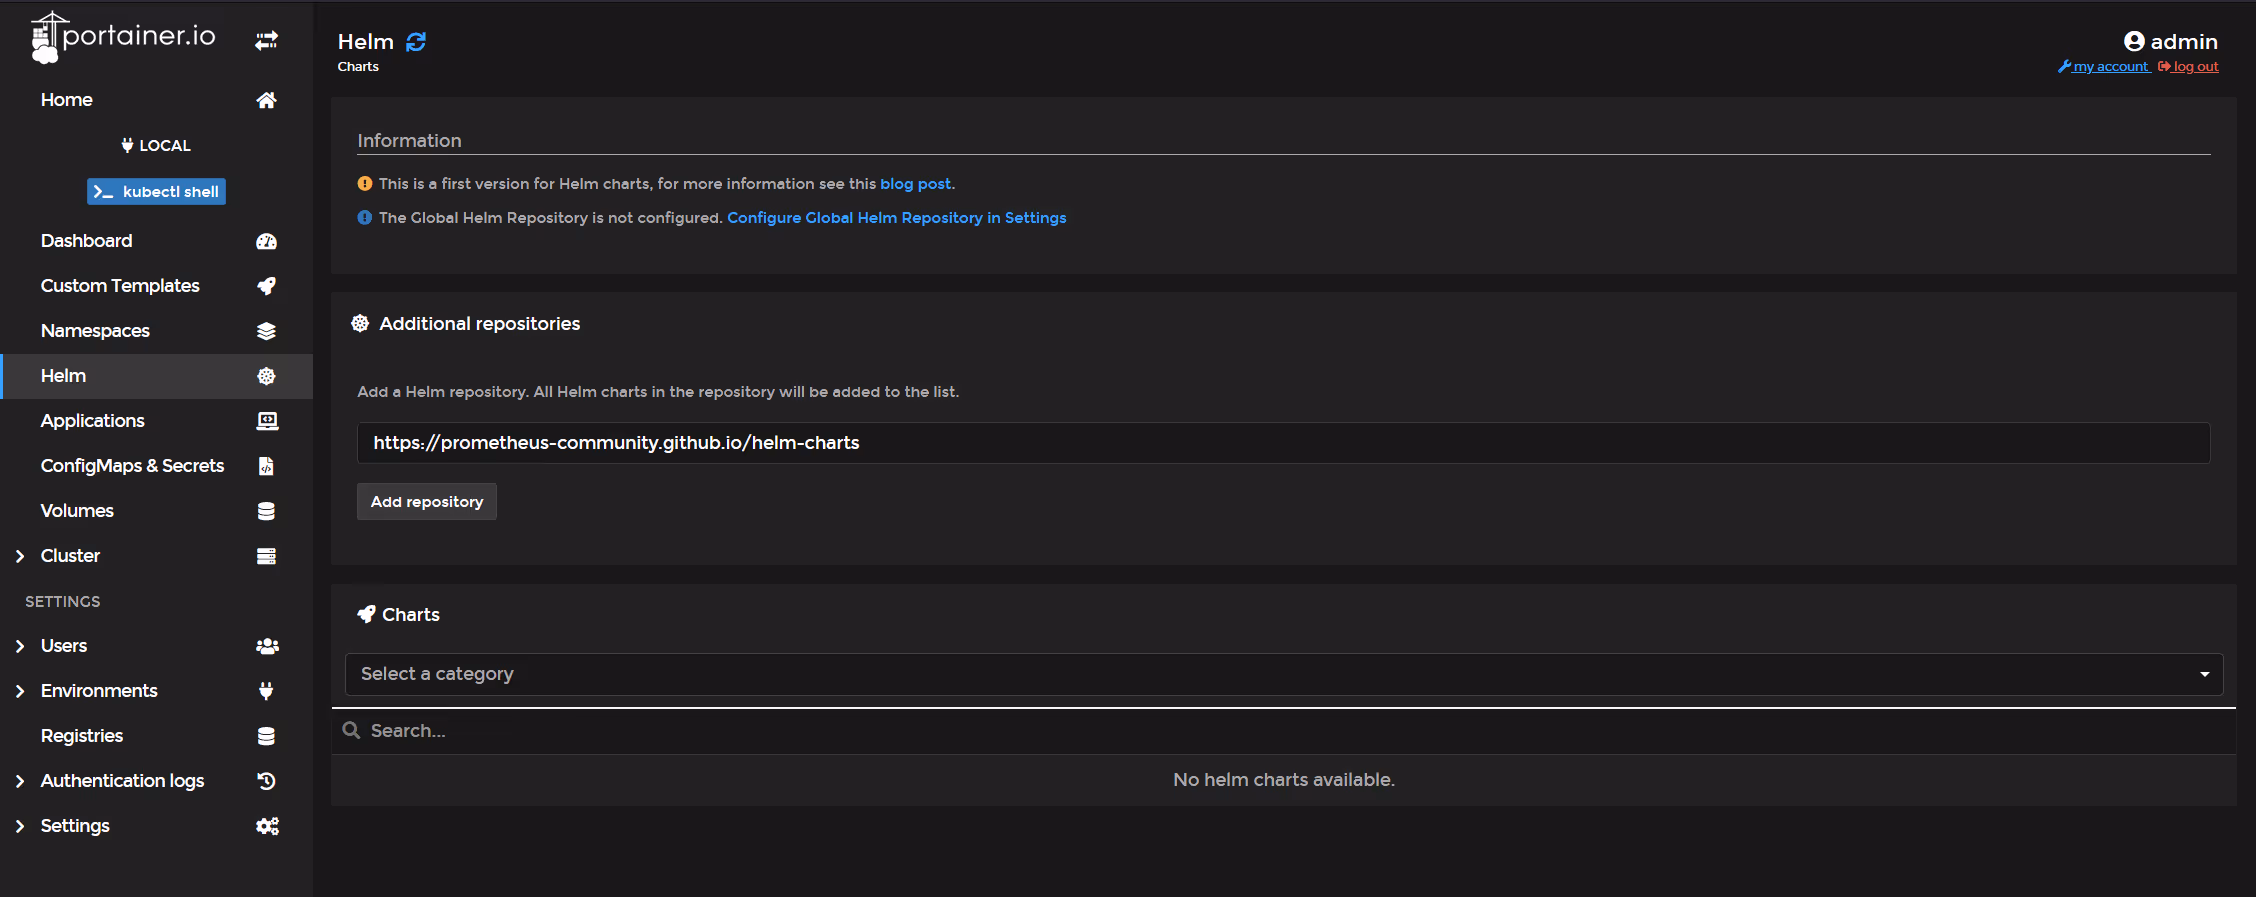Viewport: 2256px width, 897px height.
Task: Click the category dropdown caret arrow
Action: pos(2204,674)
